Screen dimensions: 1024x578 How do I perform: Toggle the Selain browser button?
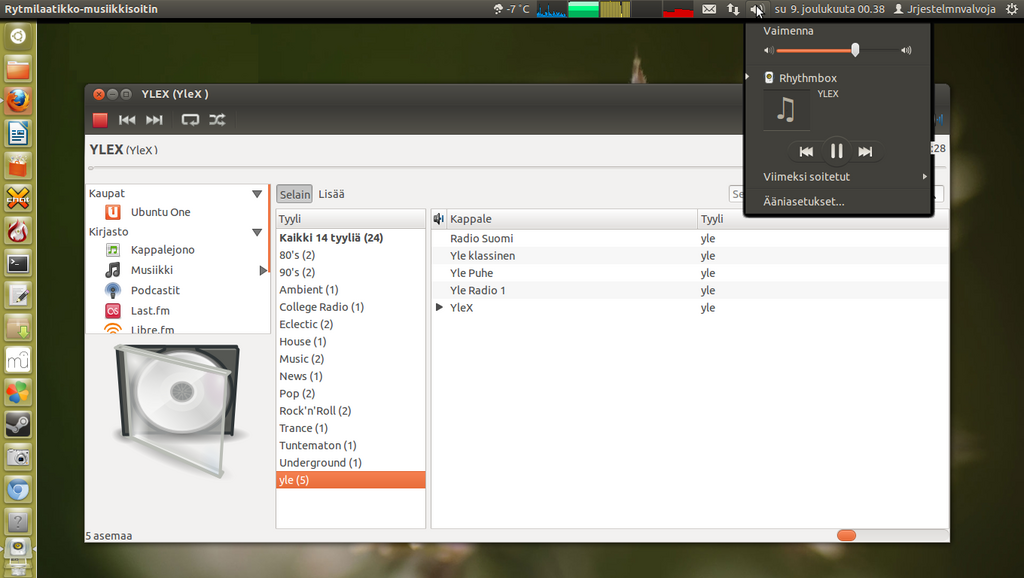coord(294,194)
